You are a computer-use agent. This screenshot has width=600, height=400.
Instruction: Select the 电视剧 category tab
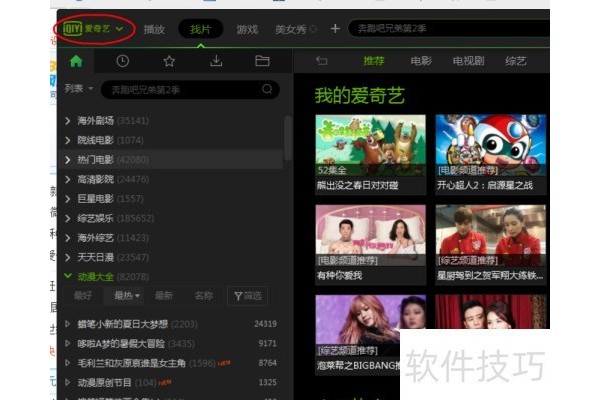(x=468, y=61)
